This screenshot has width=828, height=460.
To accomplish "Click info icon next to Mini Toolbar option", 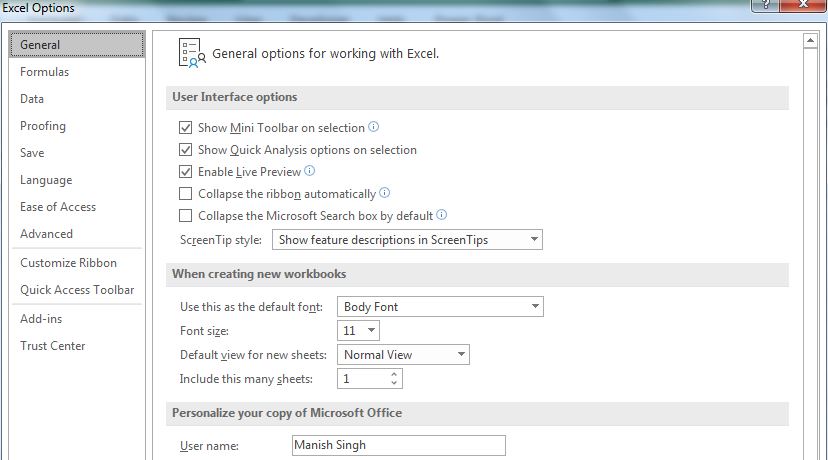I will [x=373, y=127].
